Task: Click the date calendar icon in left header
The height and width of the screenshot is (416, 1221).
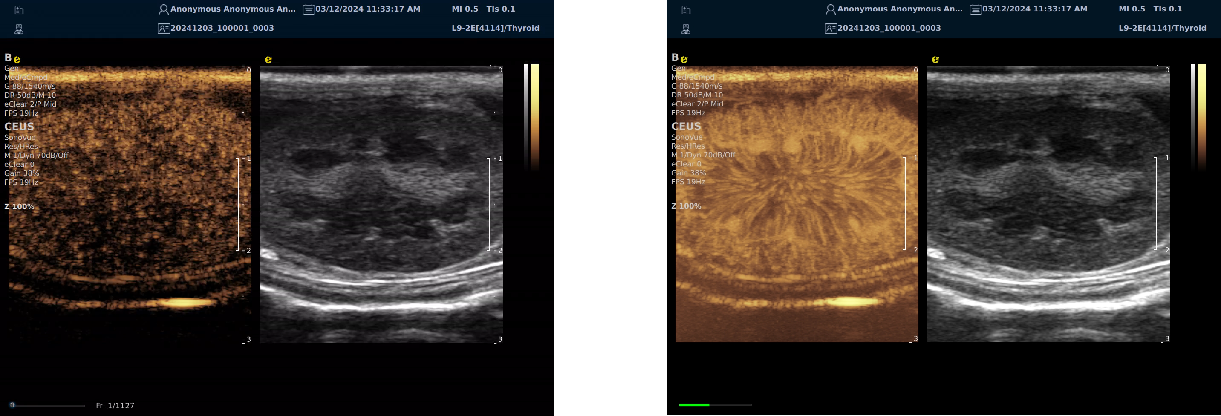Action: coord(308,8)
